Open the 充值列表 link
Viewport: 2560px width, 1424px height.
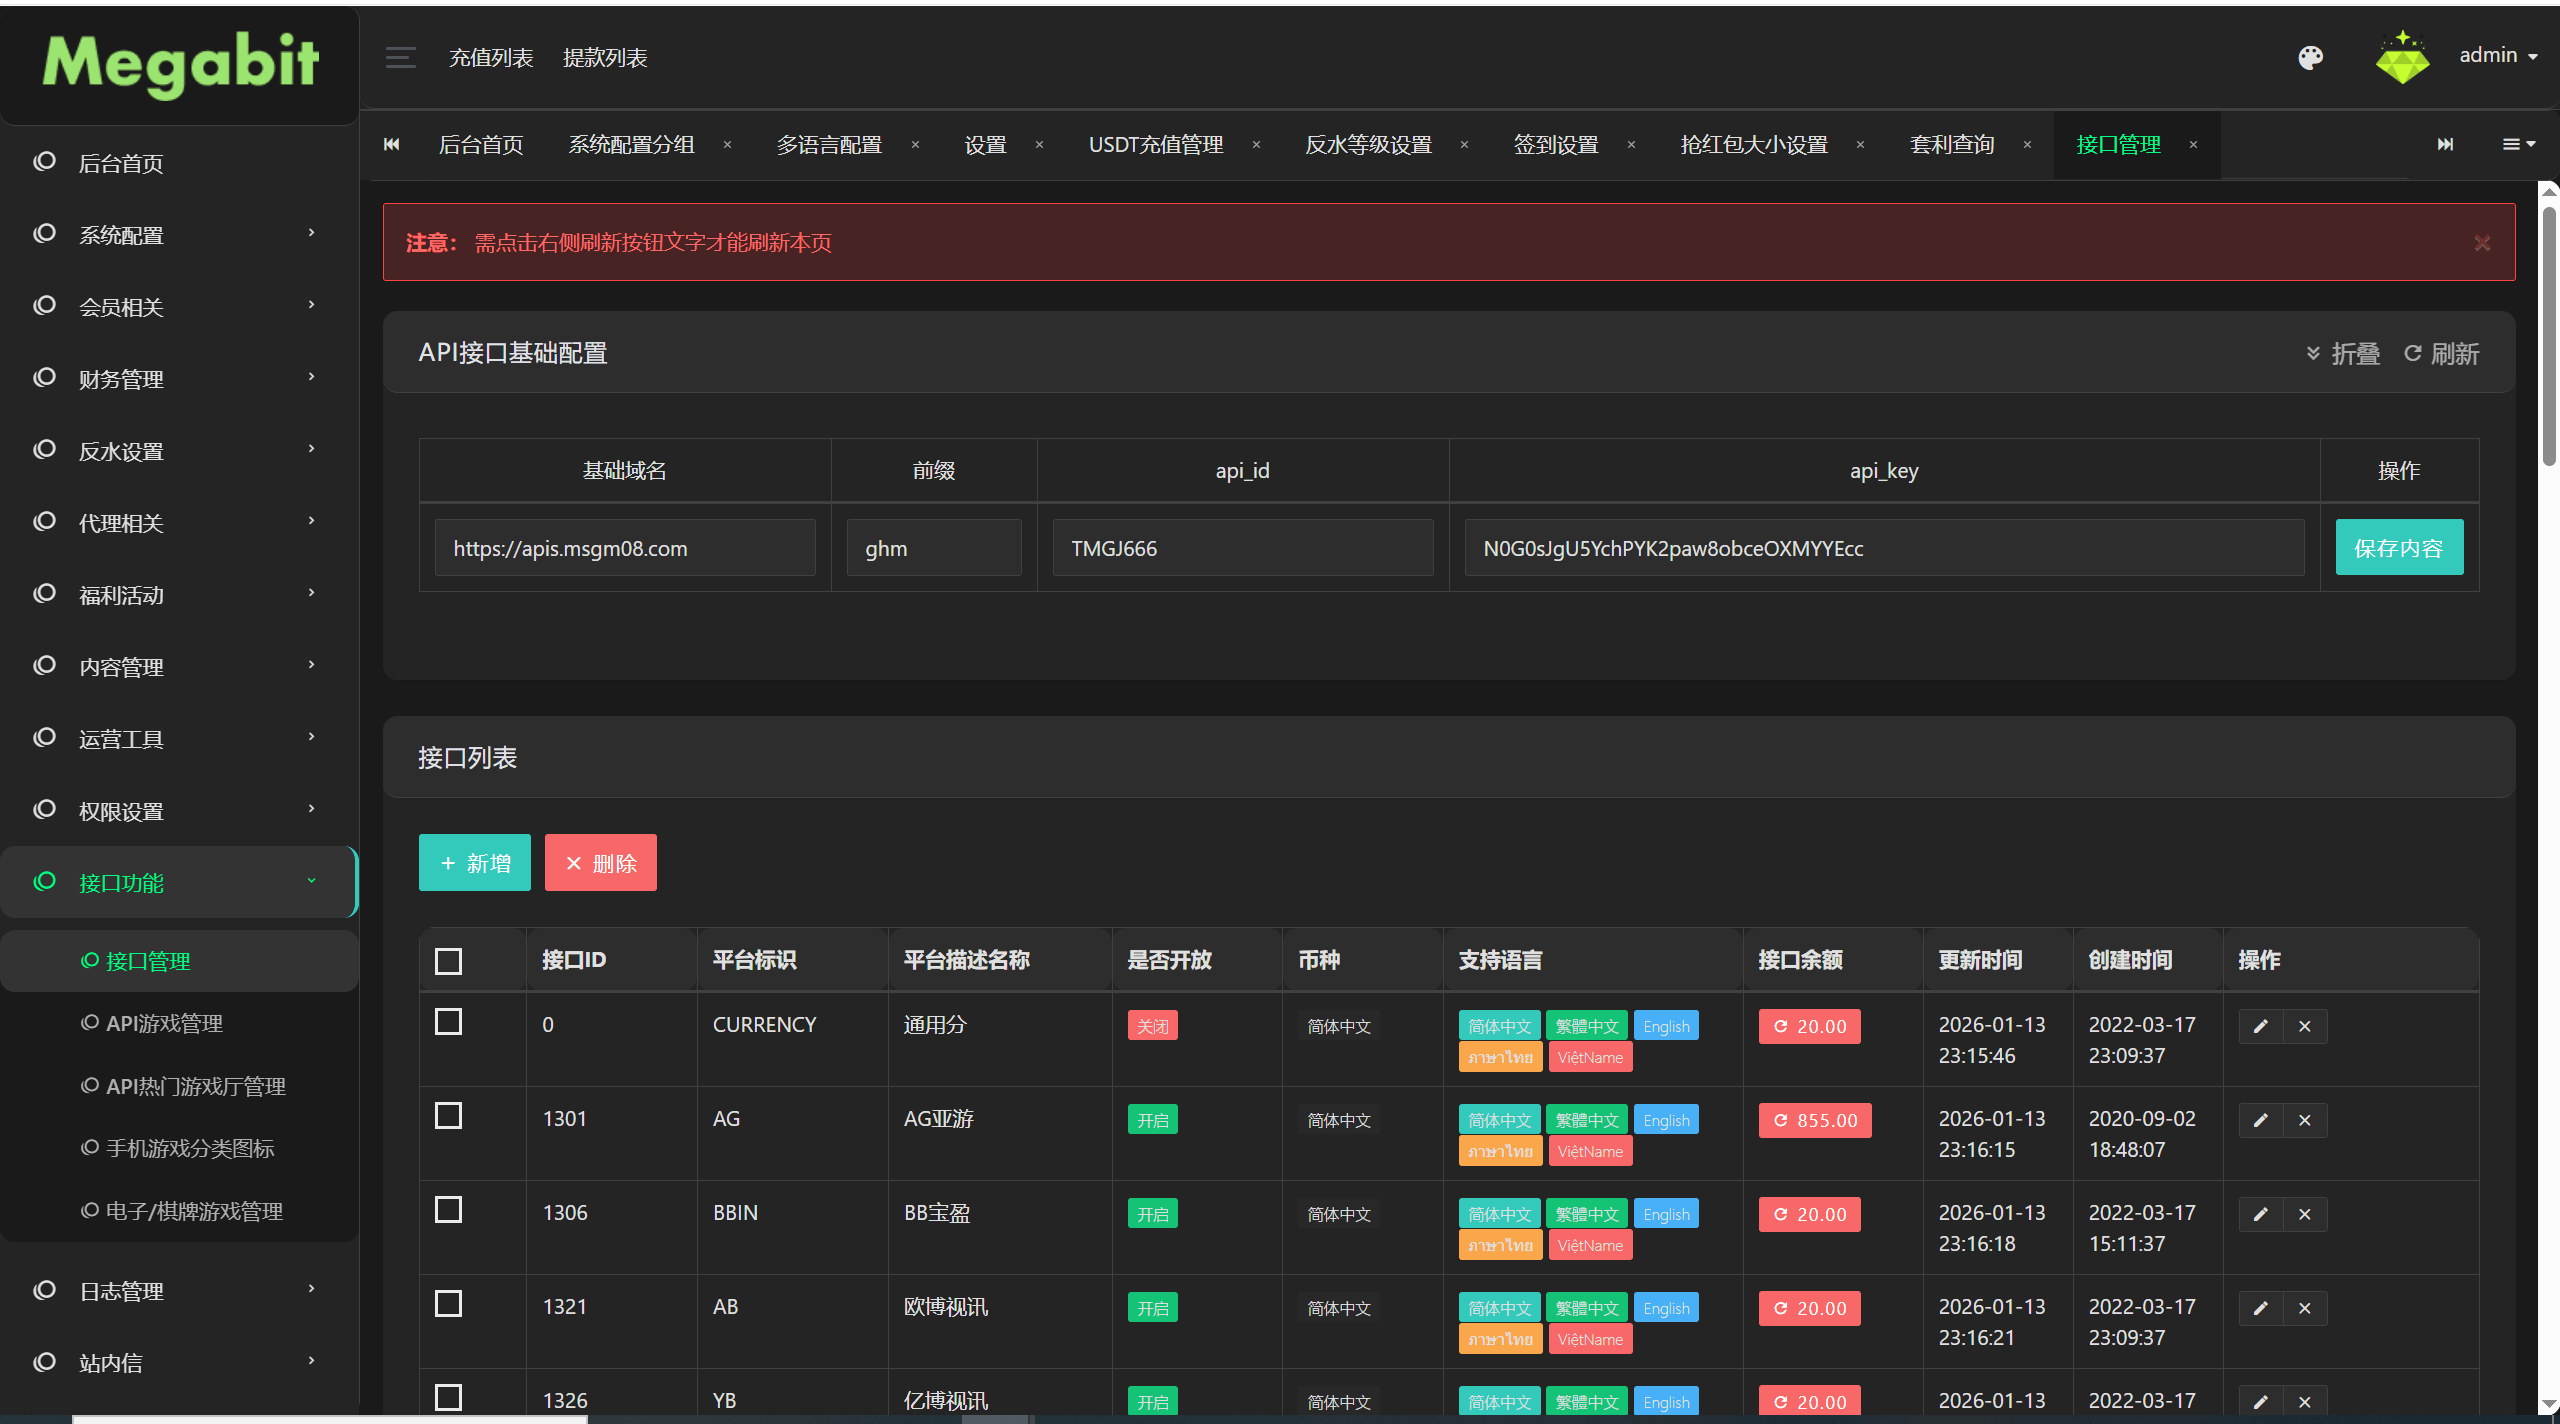coord(491,58)
